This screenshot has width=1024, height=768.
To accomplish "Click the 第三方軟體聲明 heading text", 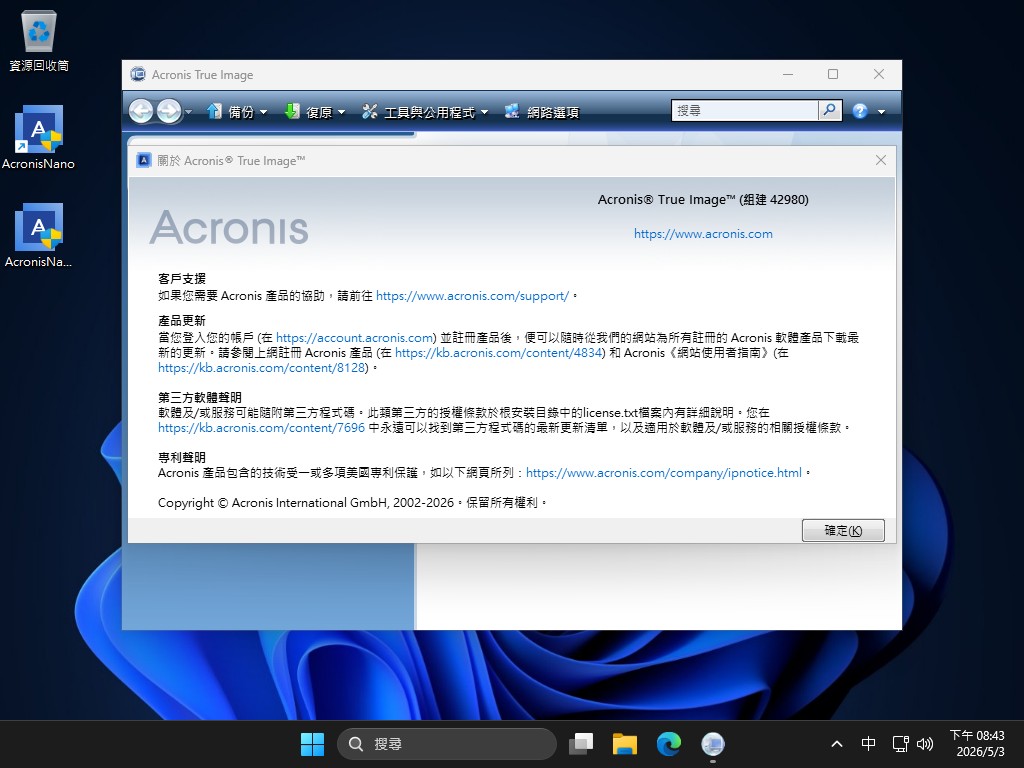I will coord(200,398).
